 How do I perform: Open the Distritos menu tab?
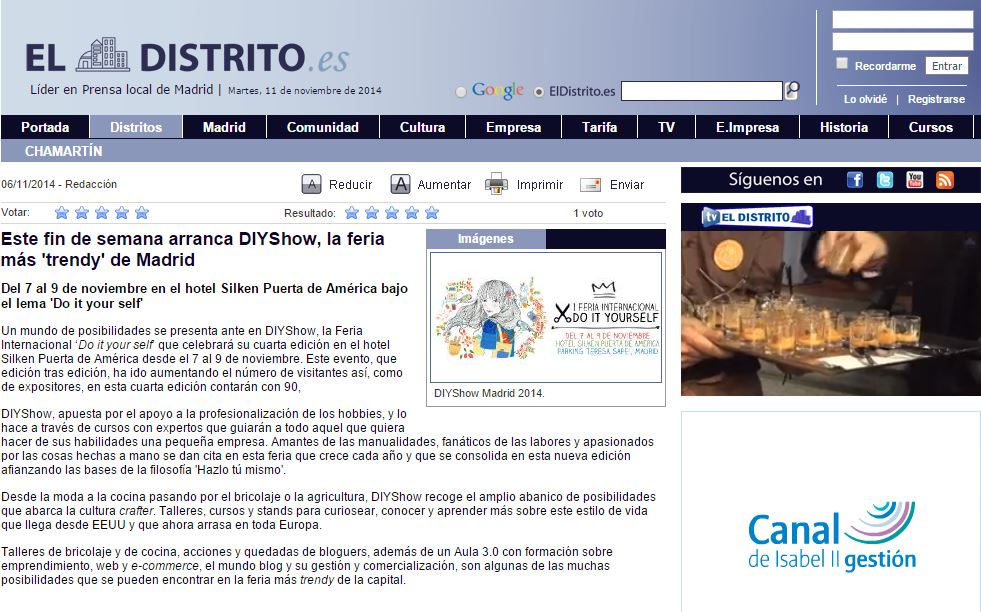(136, 128)
